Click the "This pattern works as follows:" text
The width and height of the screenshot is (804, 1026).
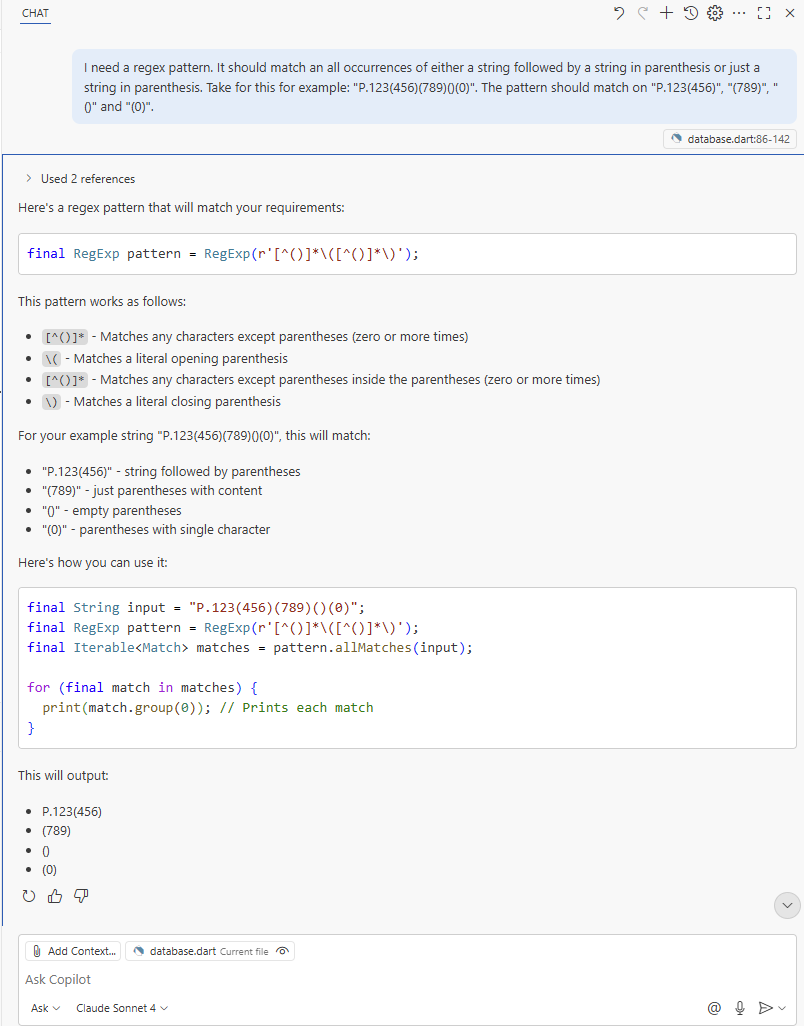pos(102,302)
